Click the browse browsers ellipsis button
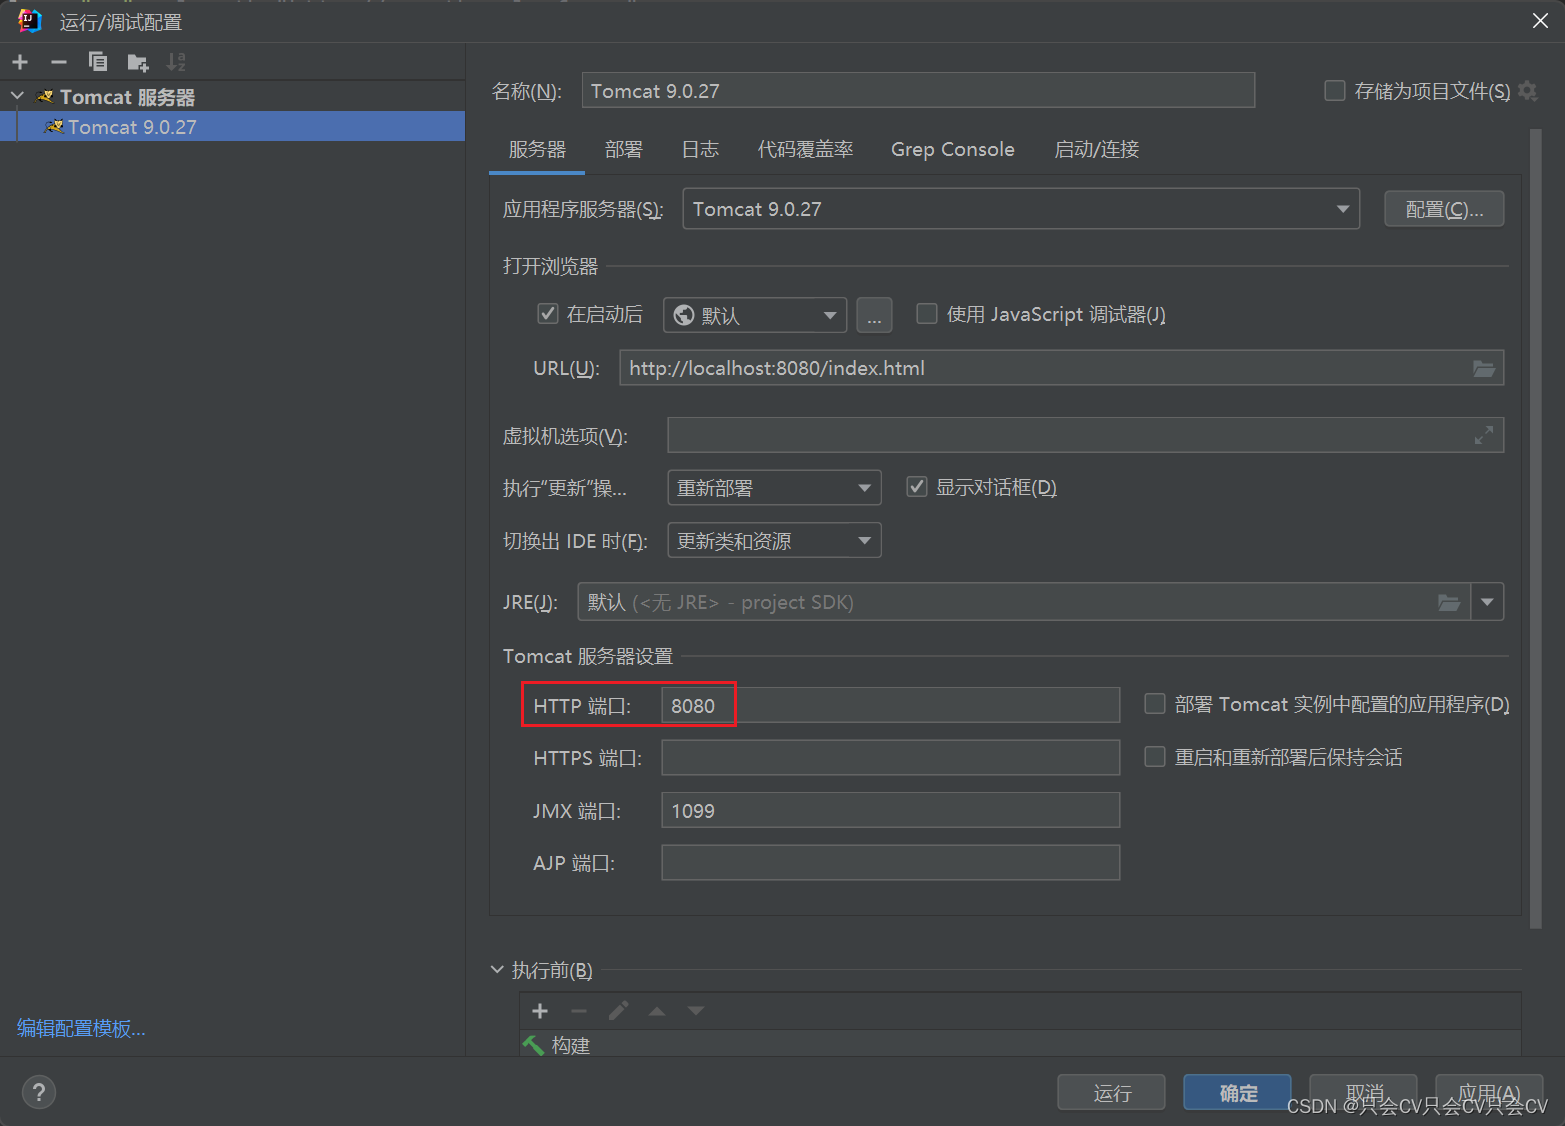Image resolution: width=1565 pixels, height=1126 pixels. pyautogui.click(x=874, y=315)
